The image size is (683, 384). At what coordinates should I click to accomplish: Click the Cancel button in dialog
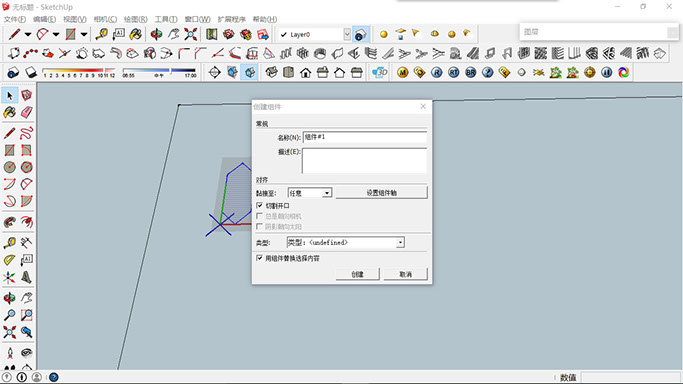click(x=406, y=274)
